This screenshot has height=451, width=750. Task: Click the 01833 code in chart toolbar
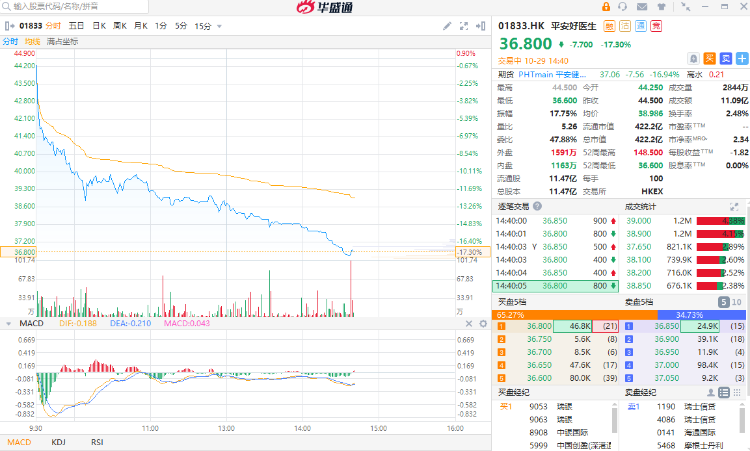pyautogui.click(x=31, y=26)
